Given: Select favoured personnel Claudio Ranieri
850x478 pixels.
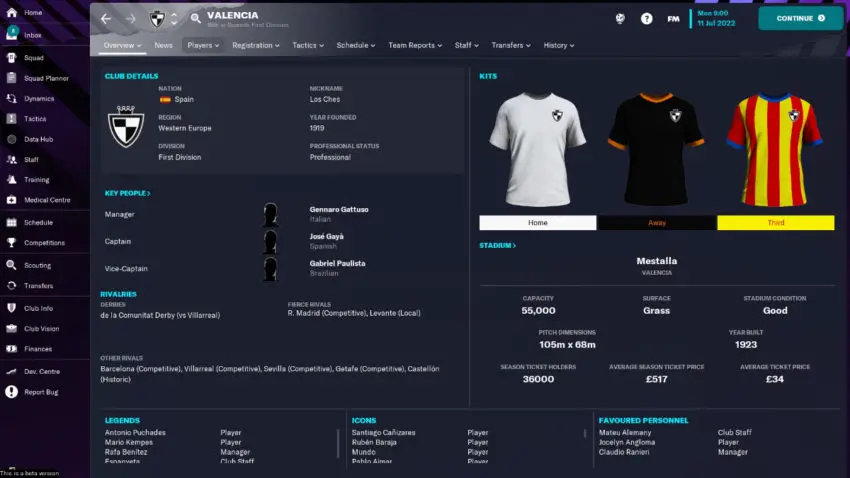Looking at the screenshot, I should [x=624, y=452].
